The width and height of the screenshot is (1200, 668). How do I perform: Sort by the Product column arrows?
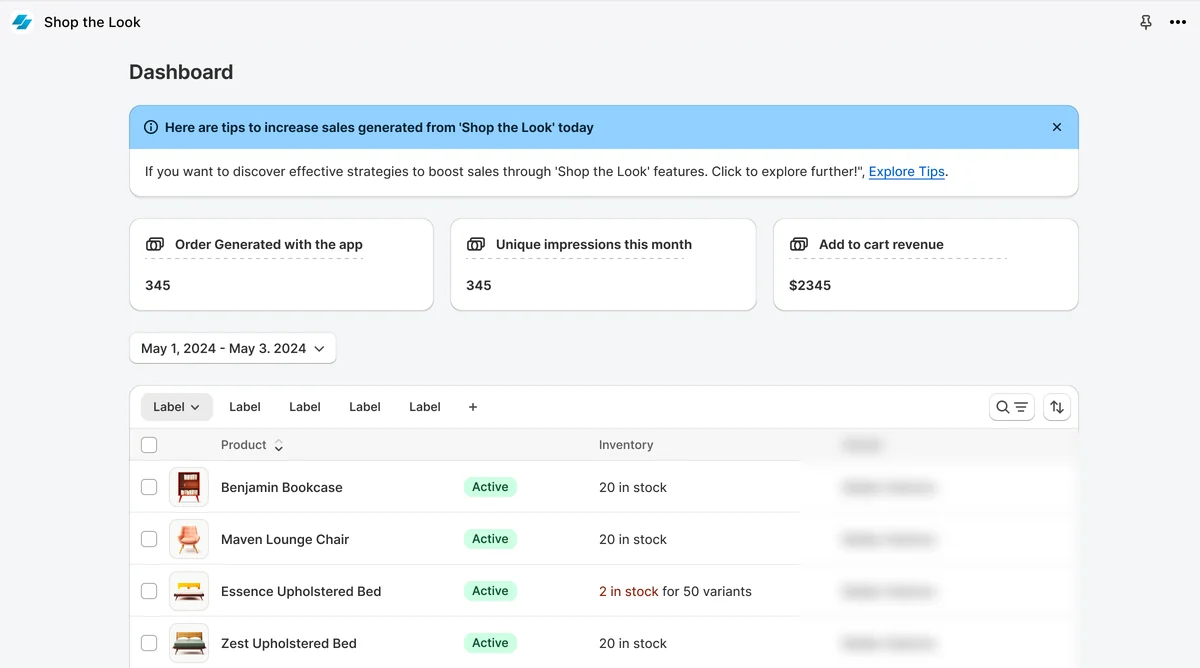click(x=278, y=445)
